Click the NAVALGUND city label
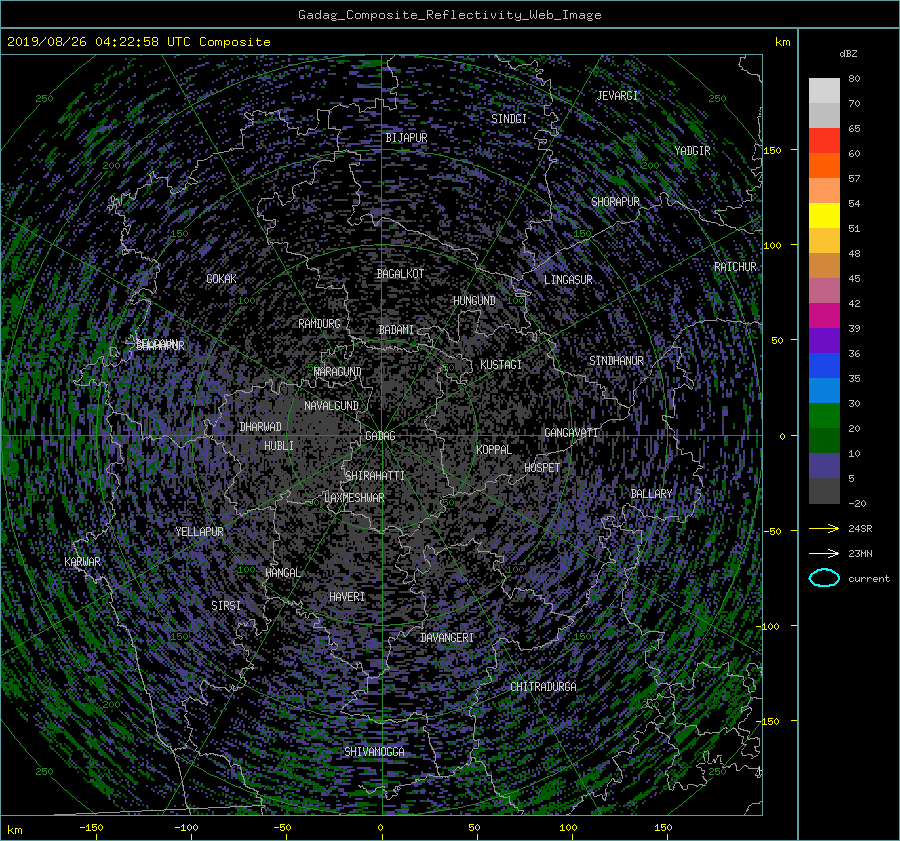900x841 pixels. [x=331, y=406]
